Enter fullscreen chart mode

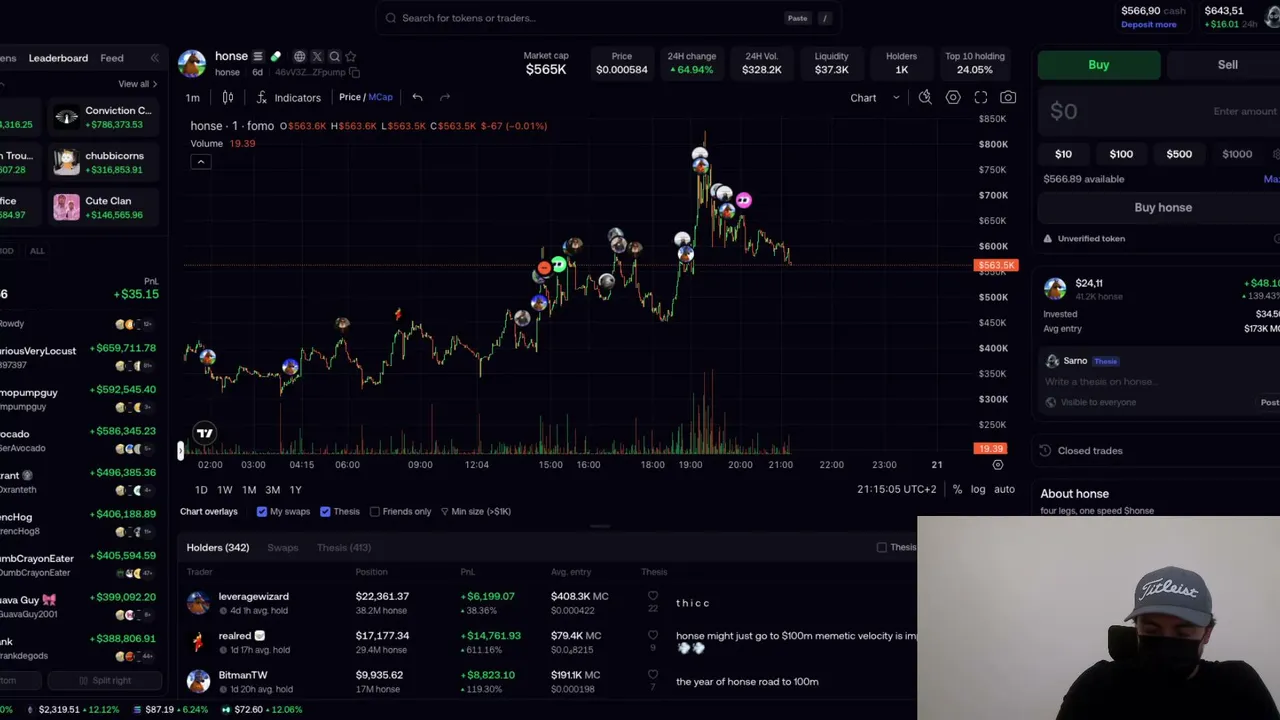pos(981,97)
